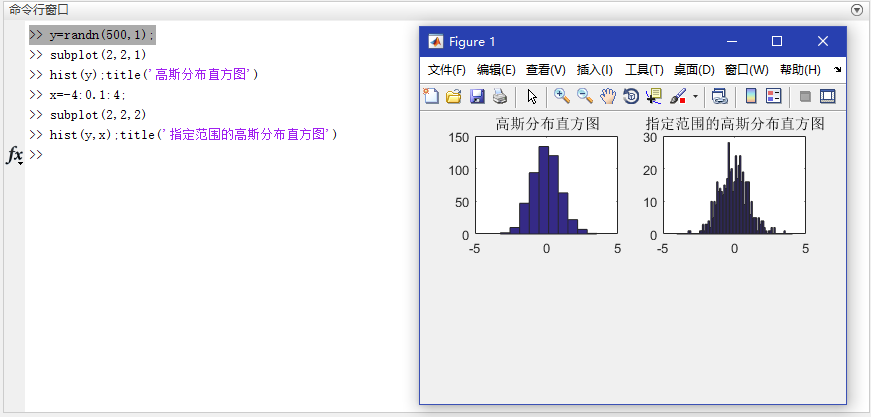Close the Figure 1 window
The width and height of the screenshot is (871, 417).
823,42
